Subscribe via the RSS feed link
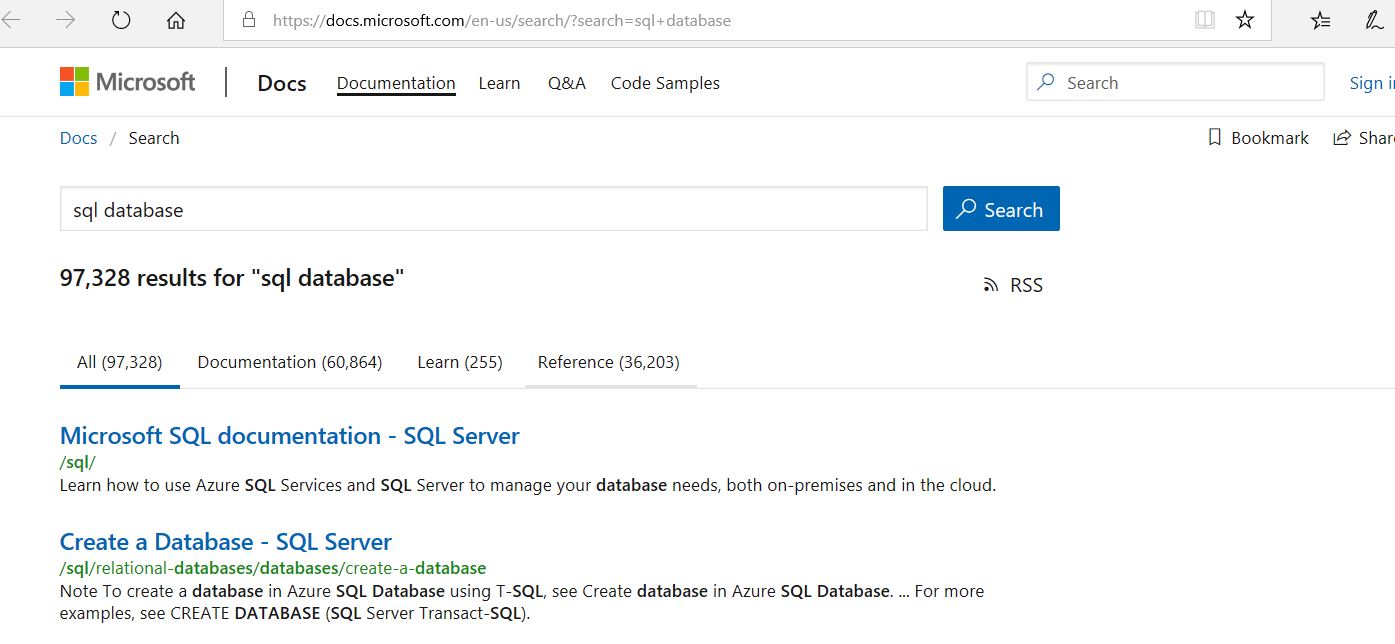The width and height of the screenshot is (1395, 644). [x=1013, y=285]
